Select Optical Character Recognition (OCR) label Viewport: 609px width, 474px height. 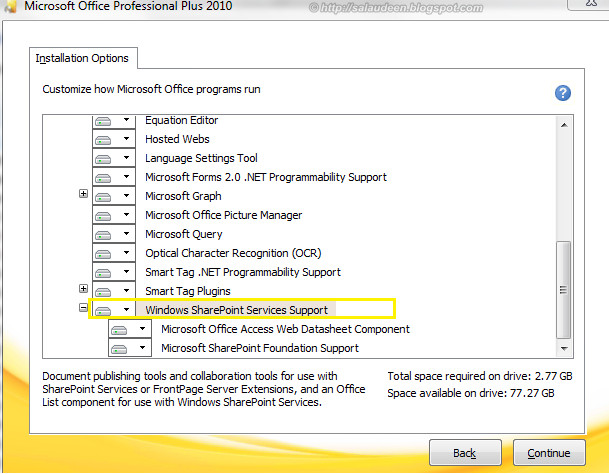(233, 253)
